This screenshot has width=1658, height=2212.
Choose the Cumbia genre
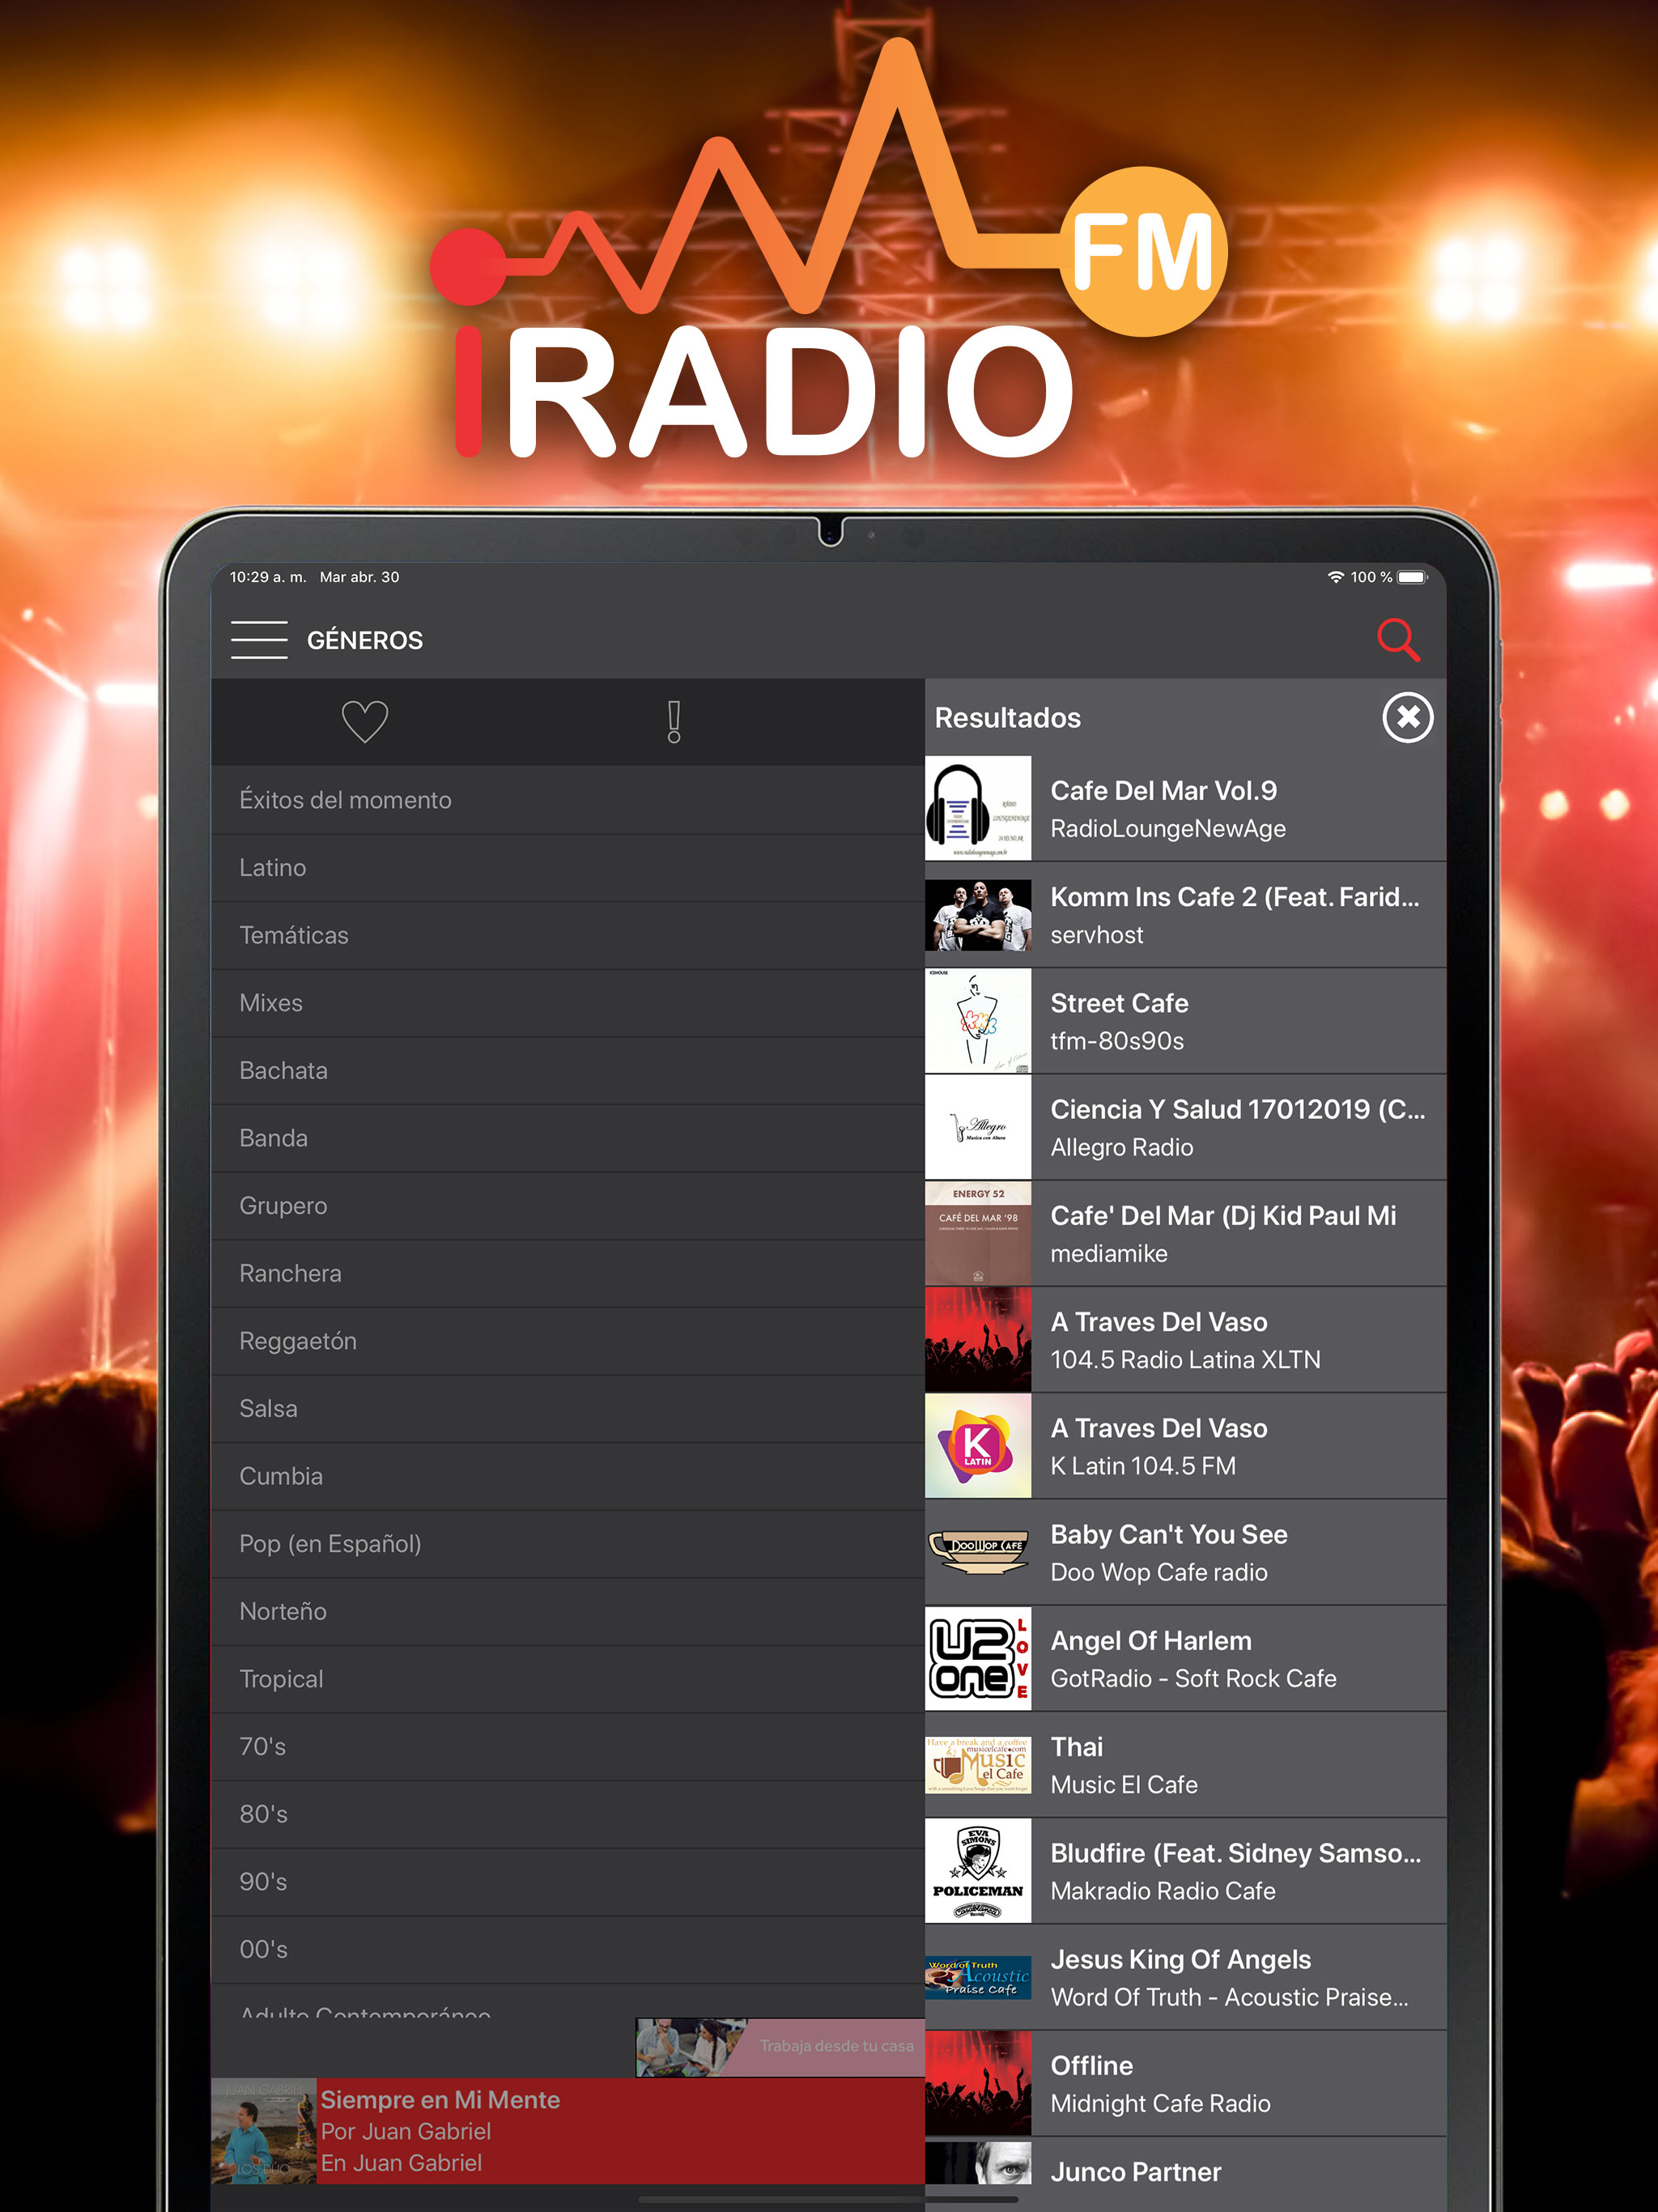568,1476
